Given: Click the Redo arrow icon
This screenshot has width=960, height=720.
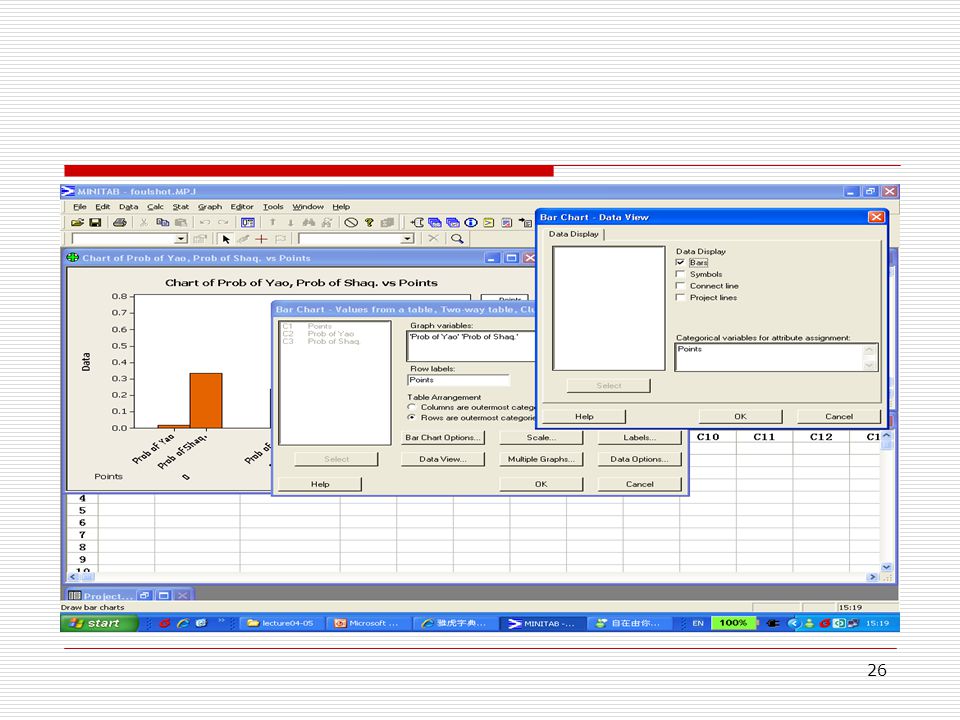Looking at the screenshot, I should pyautogui.click(x=223, y=222).
